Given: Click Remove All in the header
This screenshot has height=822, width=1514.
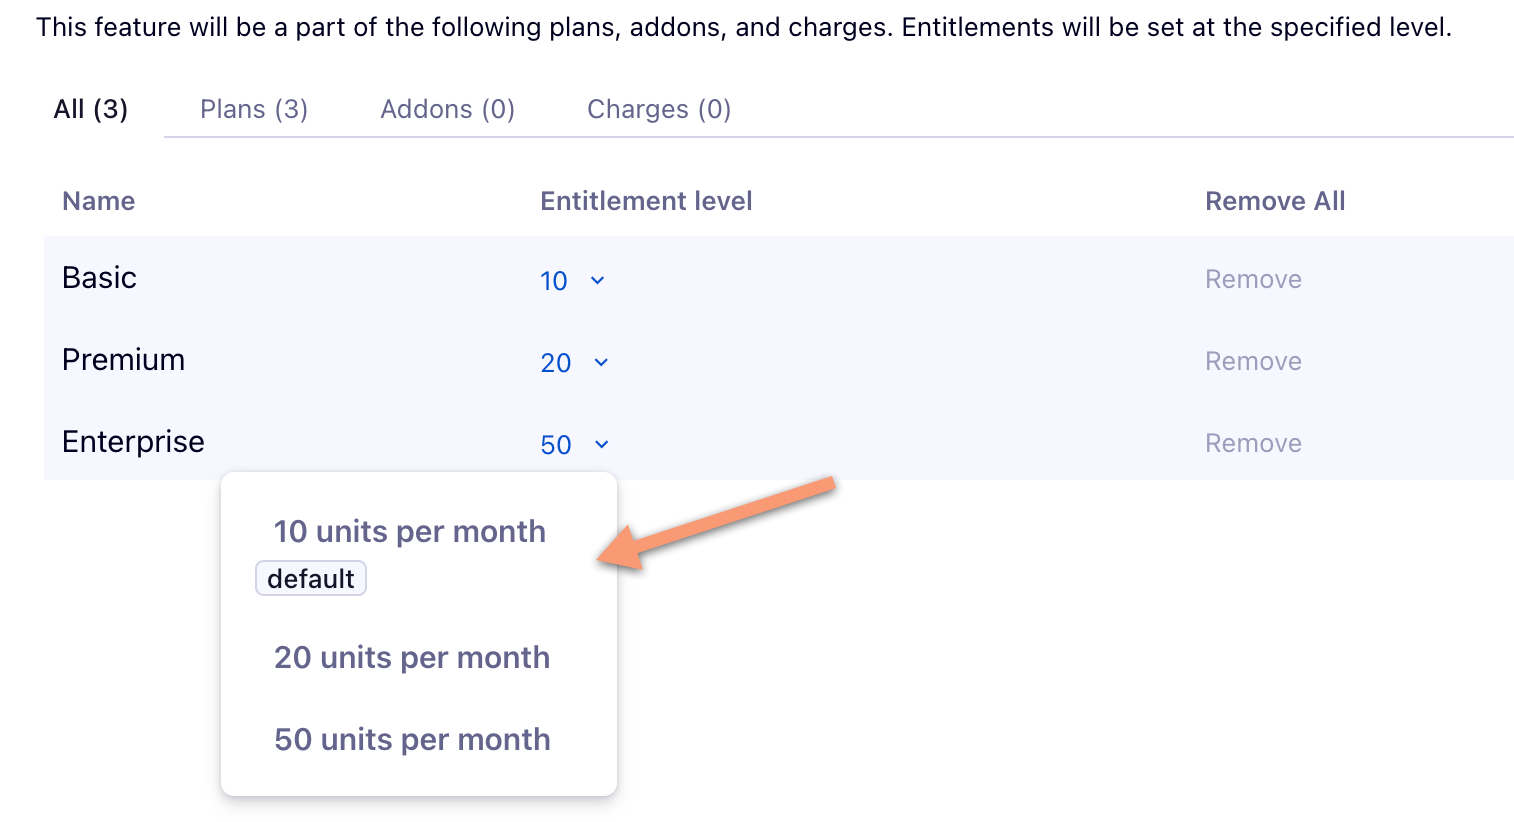Looking at the screenshot, I should pos(1275,201).
